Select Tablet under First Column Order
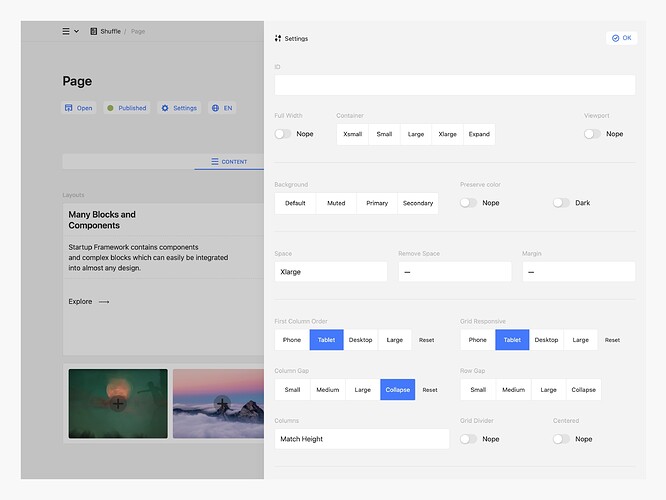666x500 pixels. [x=327, y=340]
